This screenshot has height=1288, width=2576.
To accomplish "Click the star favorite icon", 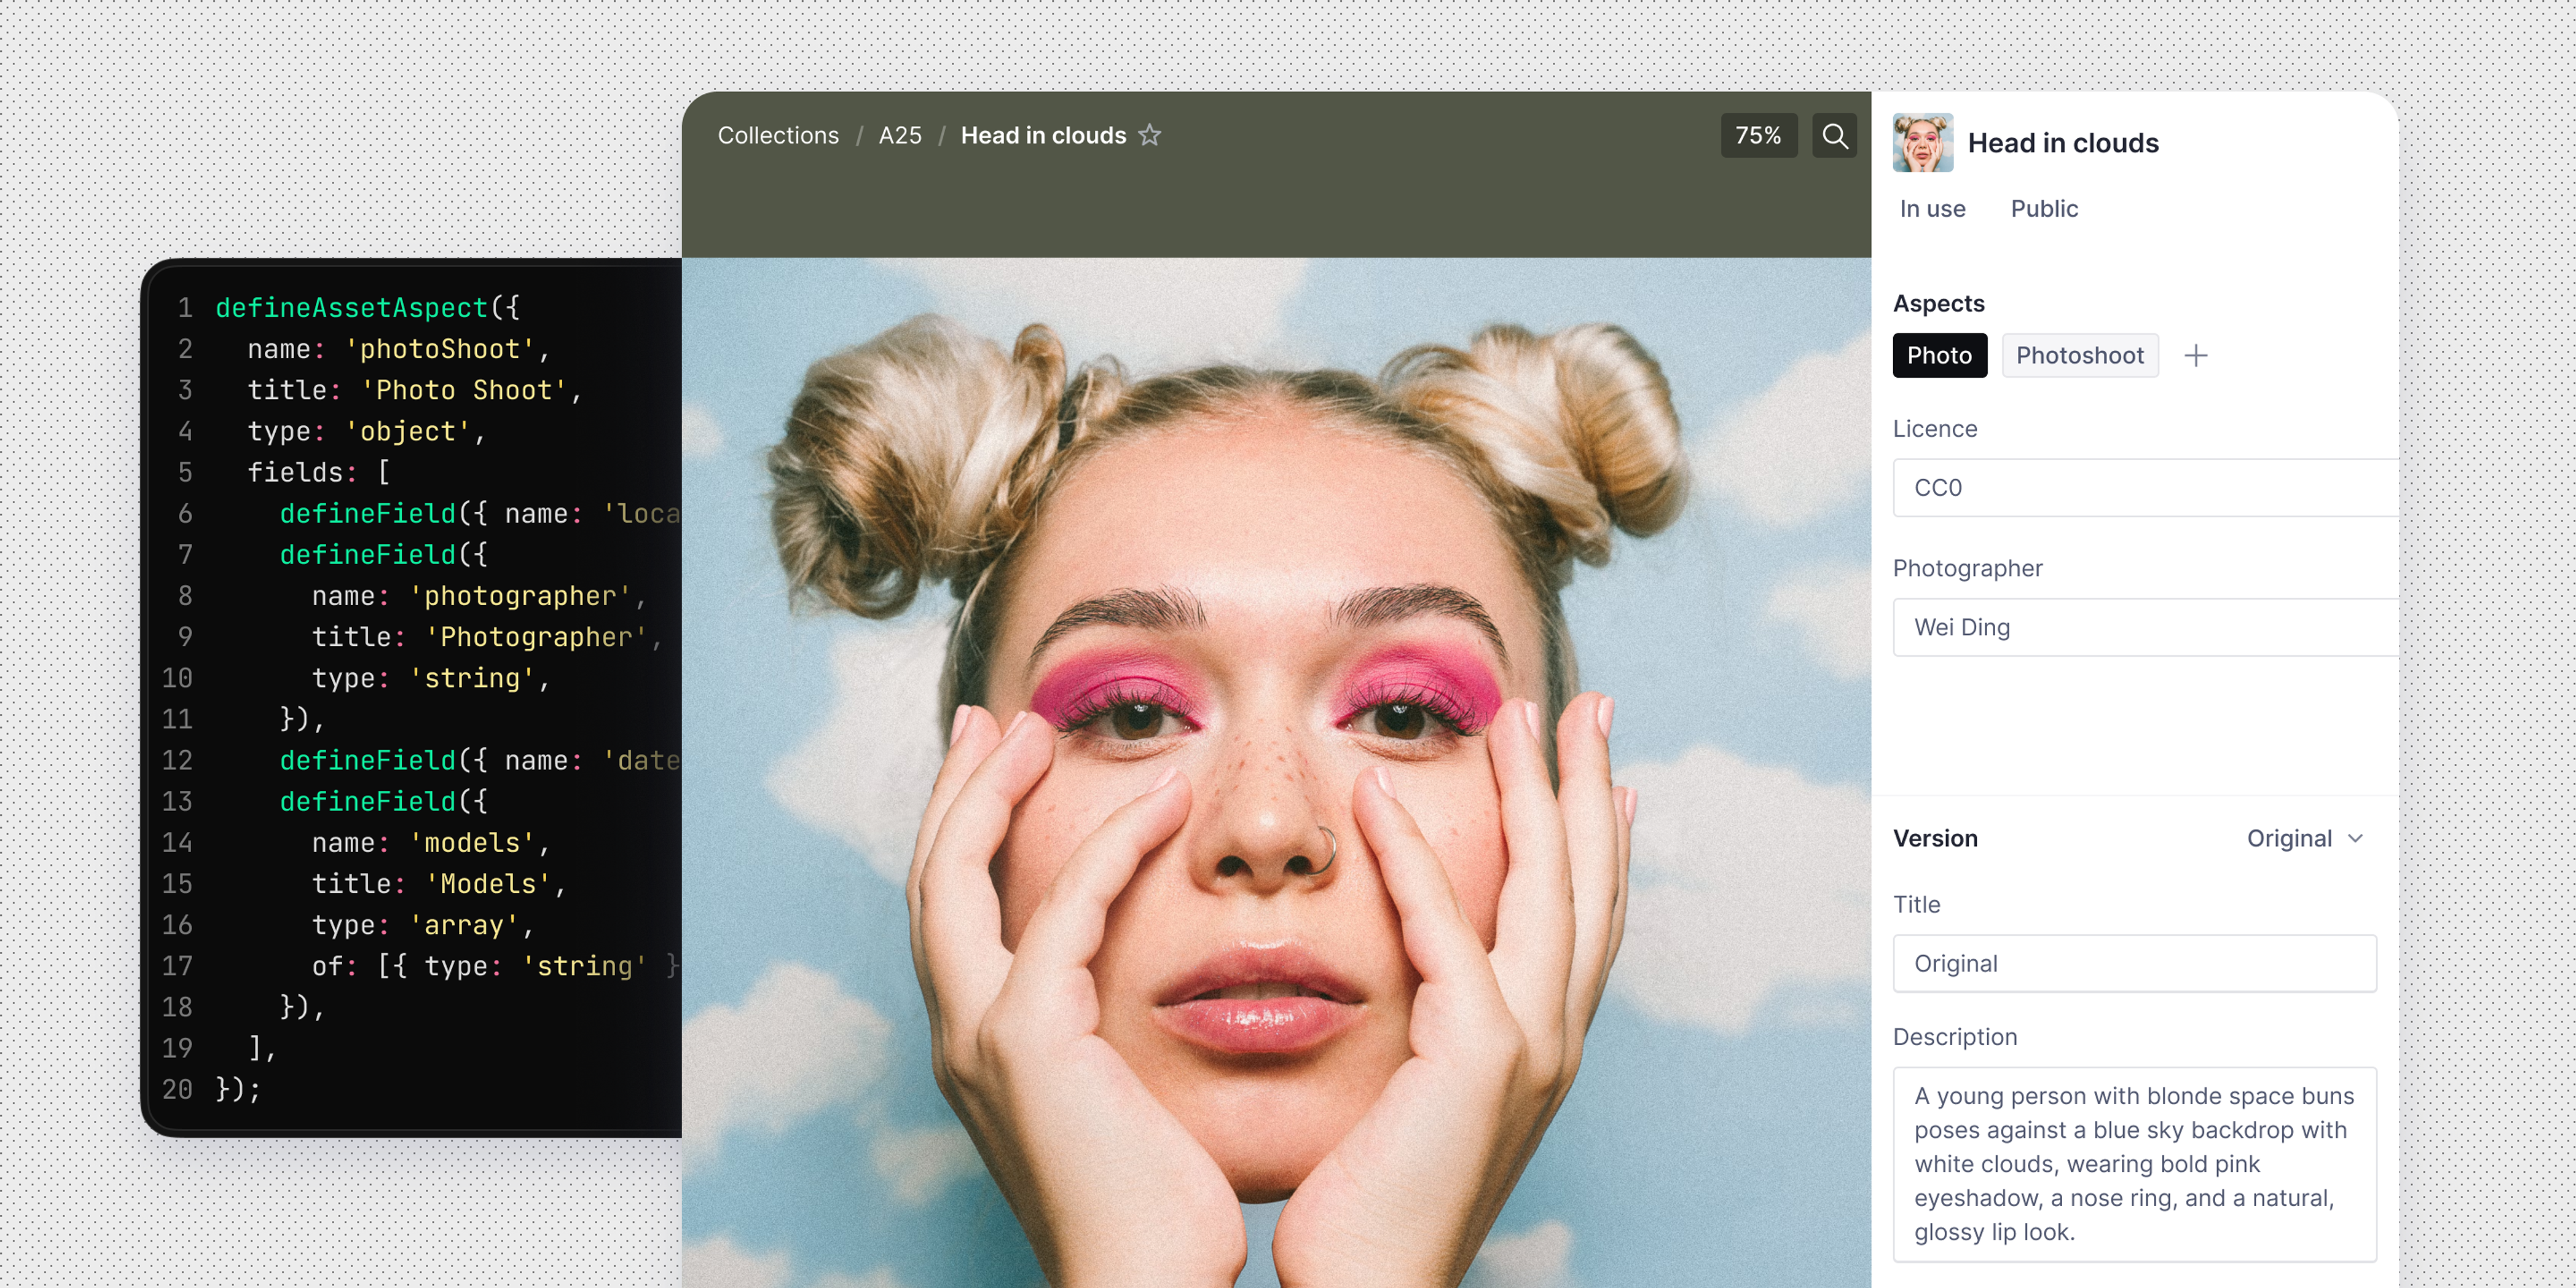I will tap(1150, 135).
